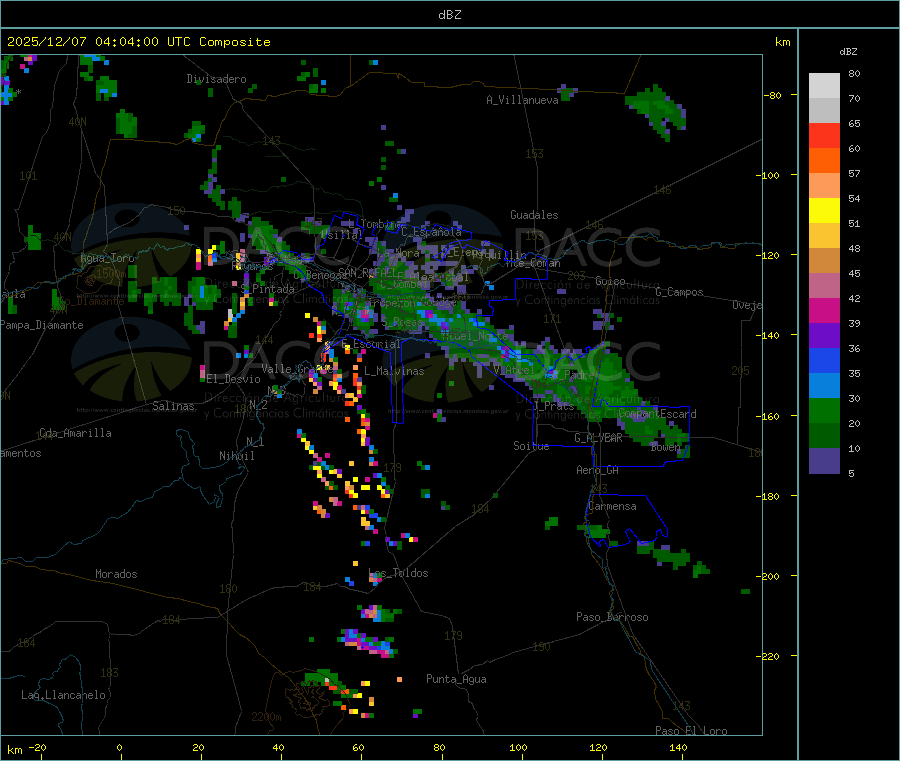Click the 'dBZ' heading above the color legend
Screen dimensions: 900x761
(x=848, y=52)
